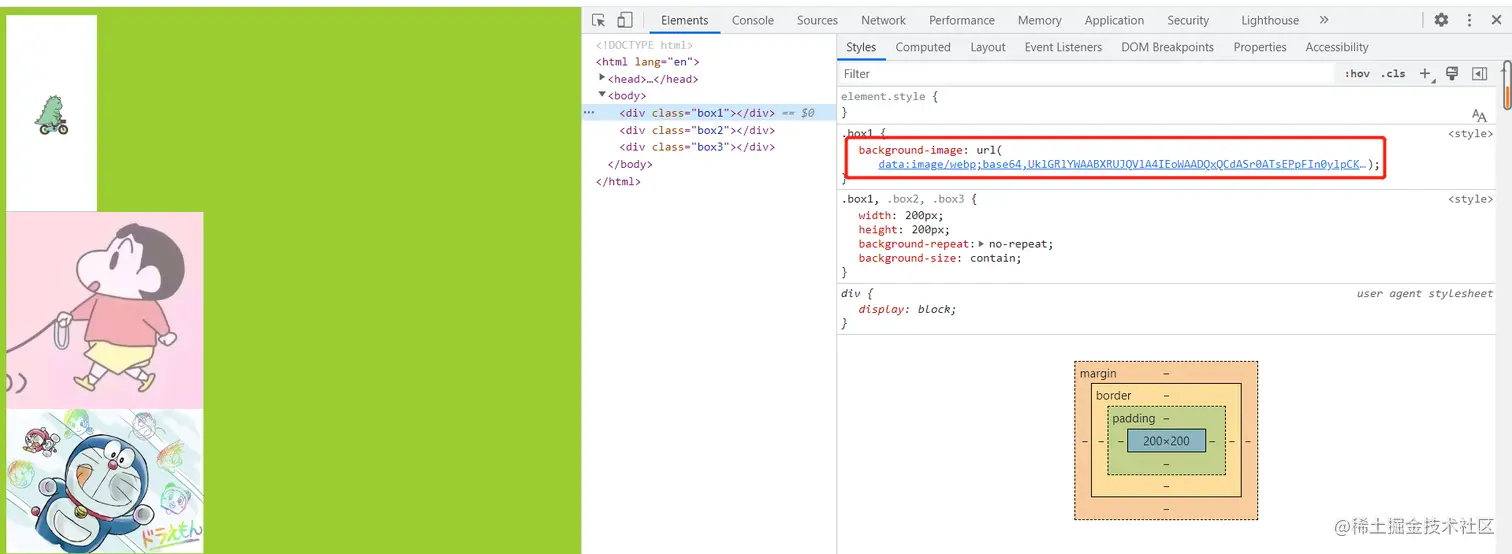Open the DOM Breakpoints sub-tab
The height and width of the screenshot is (554, 1512).
pos(1167,47)
